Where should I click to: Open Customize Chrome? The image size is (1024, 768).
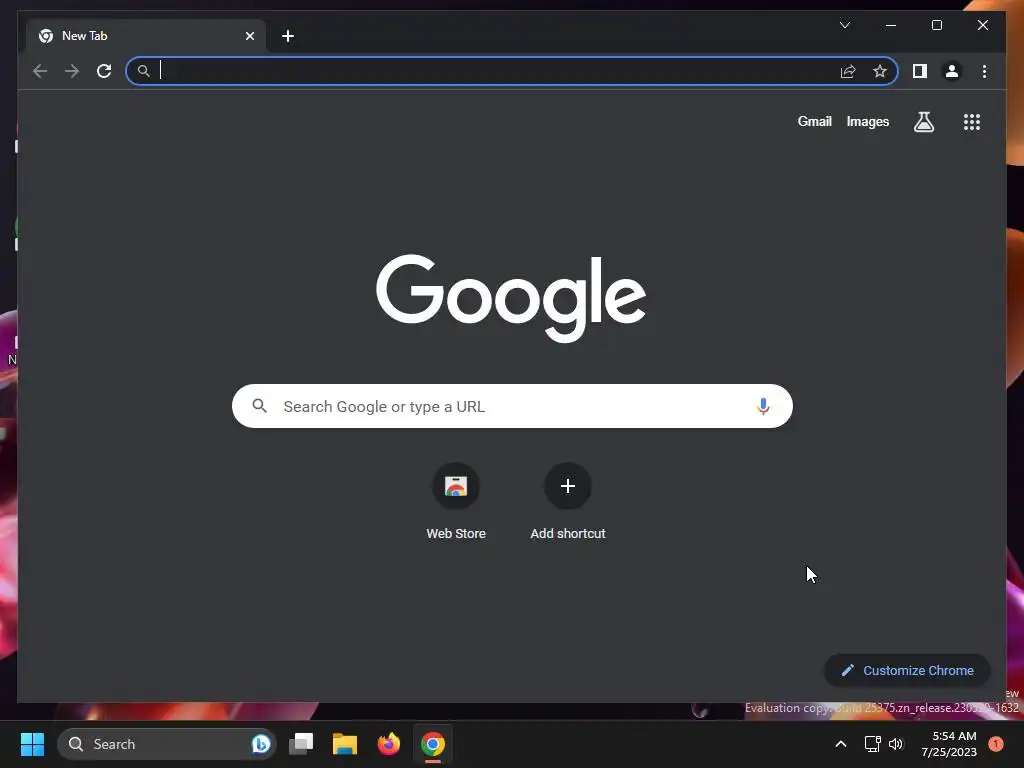point(907,670)
